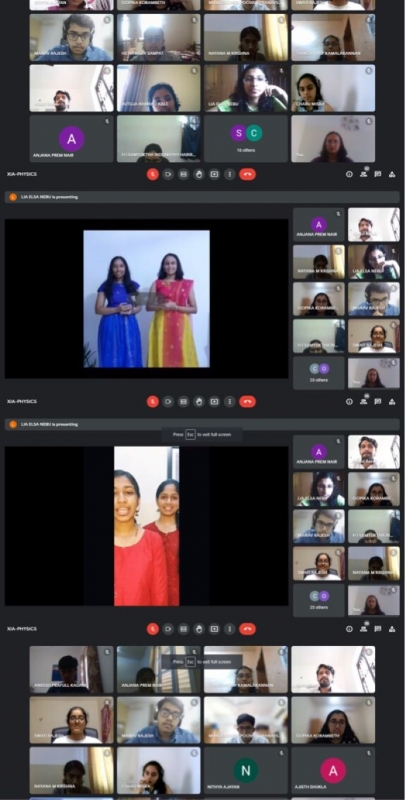409x800 pixels.
Task: Toggle the camera beneath the blue dress presentation
Action: (x=168, y=402)
